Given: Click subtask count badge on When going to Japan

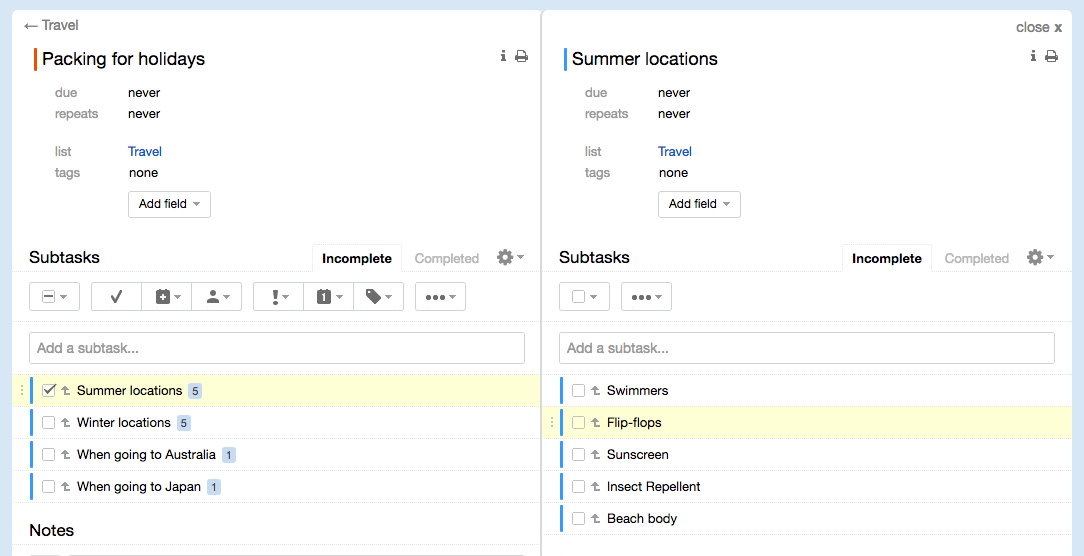Looking at the screenshot, I should [214, 487].
